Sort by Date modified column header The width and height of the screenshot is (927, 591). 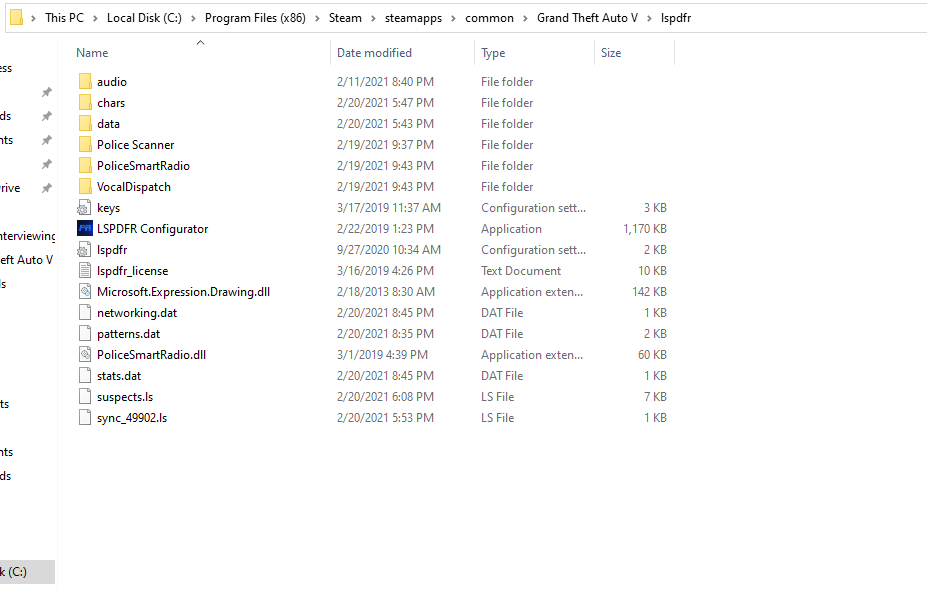coord(374,53)
